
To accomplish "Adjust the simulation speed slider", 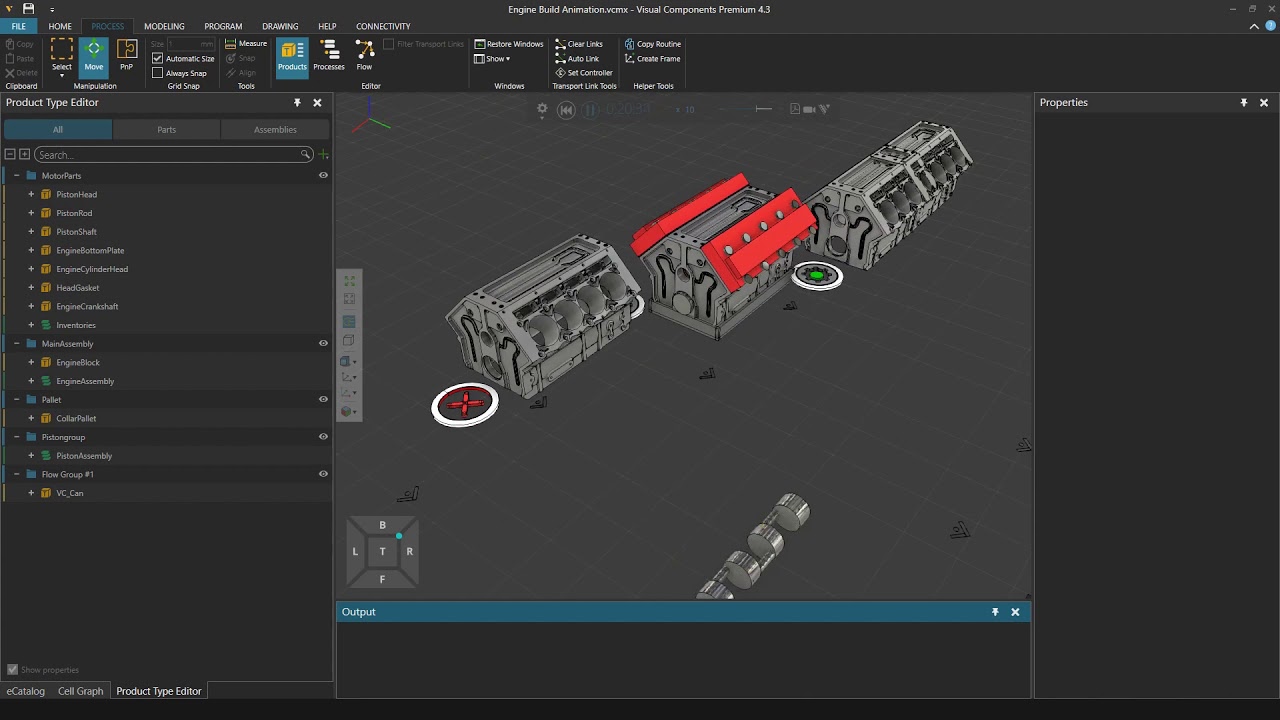I will click(764, 109).
